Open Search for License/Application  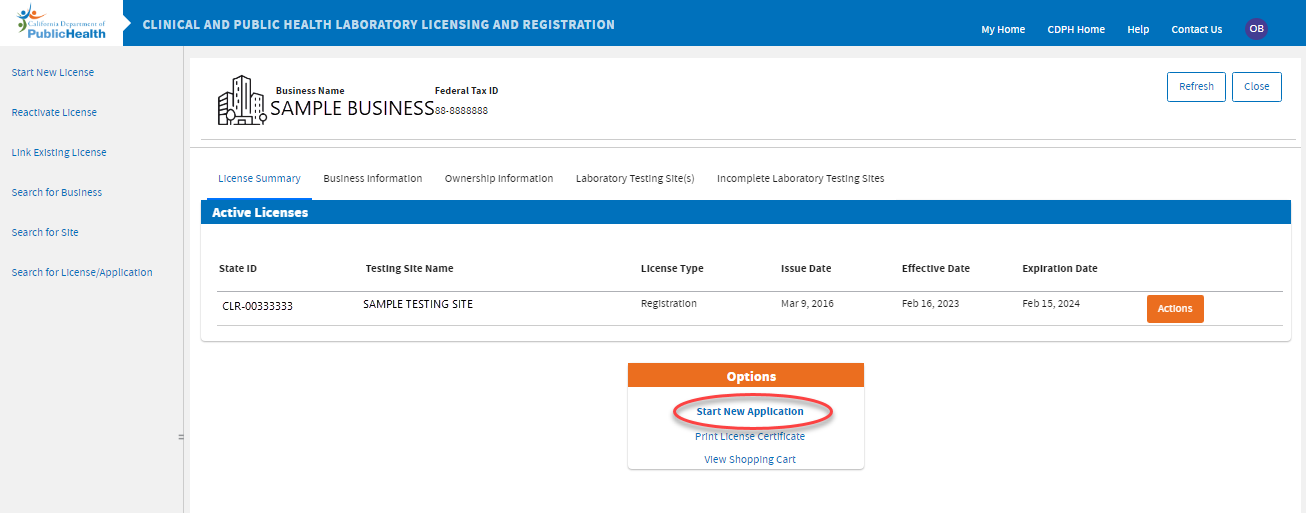pos(82,272)
